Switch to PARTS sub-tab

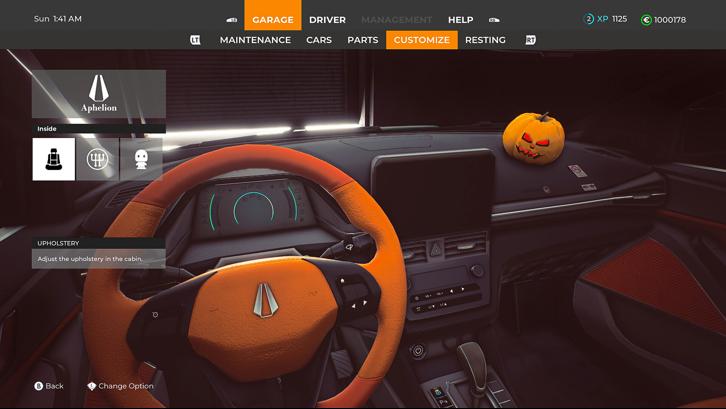pyautogui.click(x=363, y=40)
